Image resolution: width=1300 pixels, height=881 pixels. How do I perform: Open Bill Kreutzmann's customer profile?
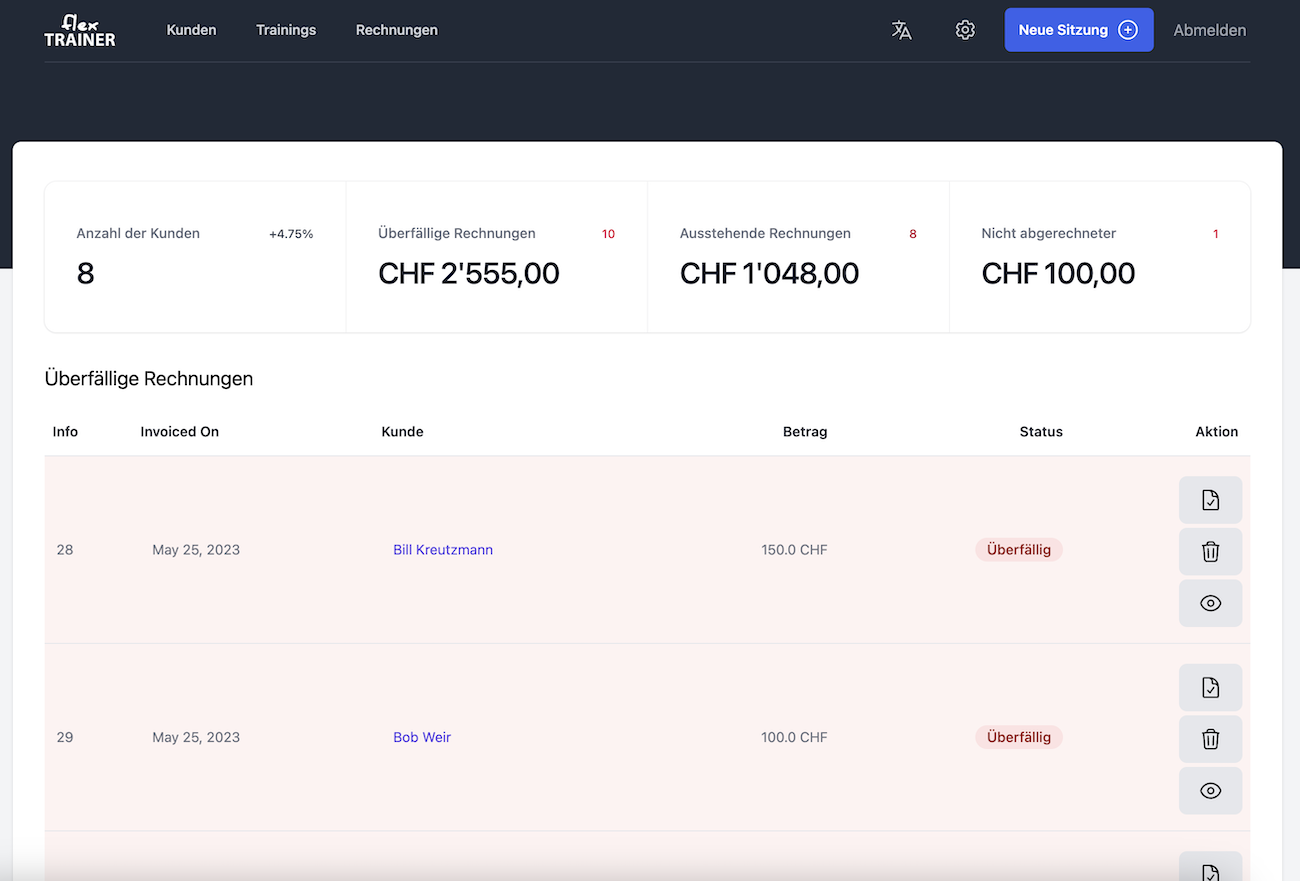point(443,549)
